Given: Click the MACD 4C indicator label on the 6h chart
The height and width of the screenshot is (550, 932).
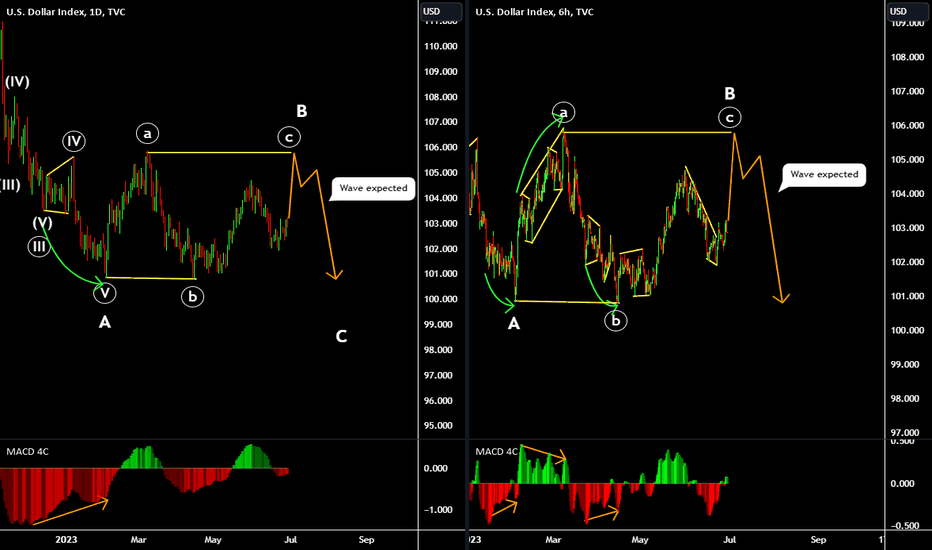Looking at the screenshot, I should 496,452.
